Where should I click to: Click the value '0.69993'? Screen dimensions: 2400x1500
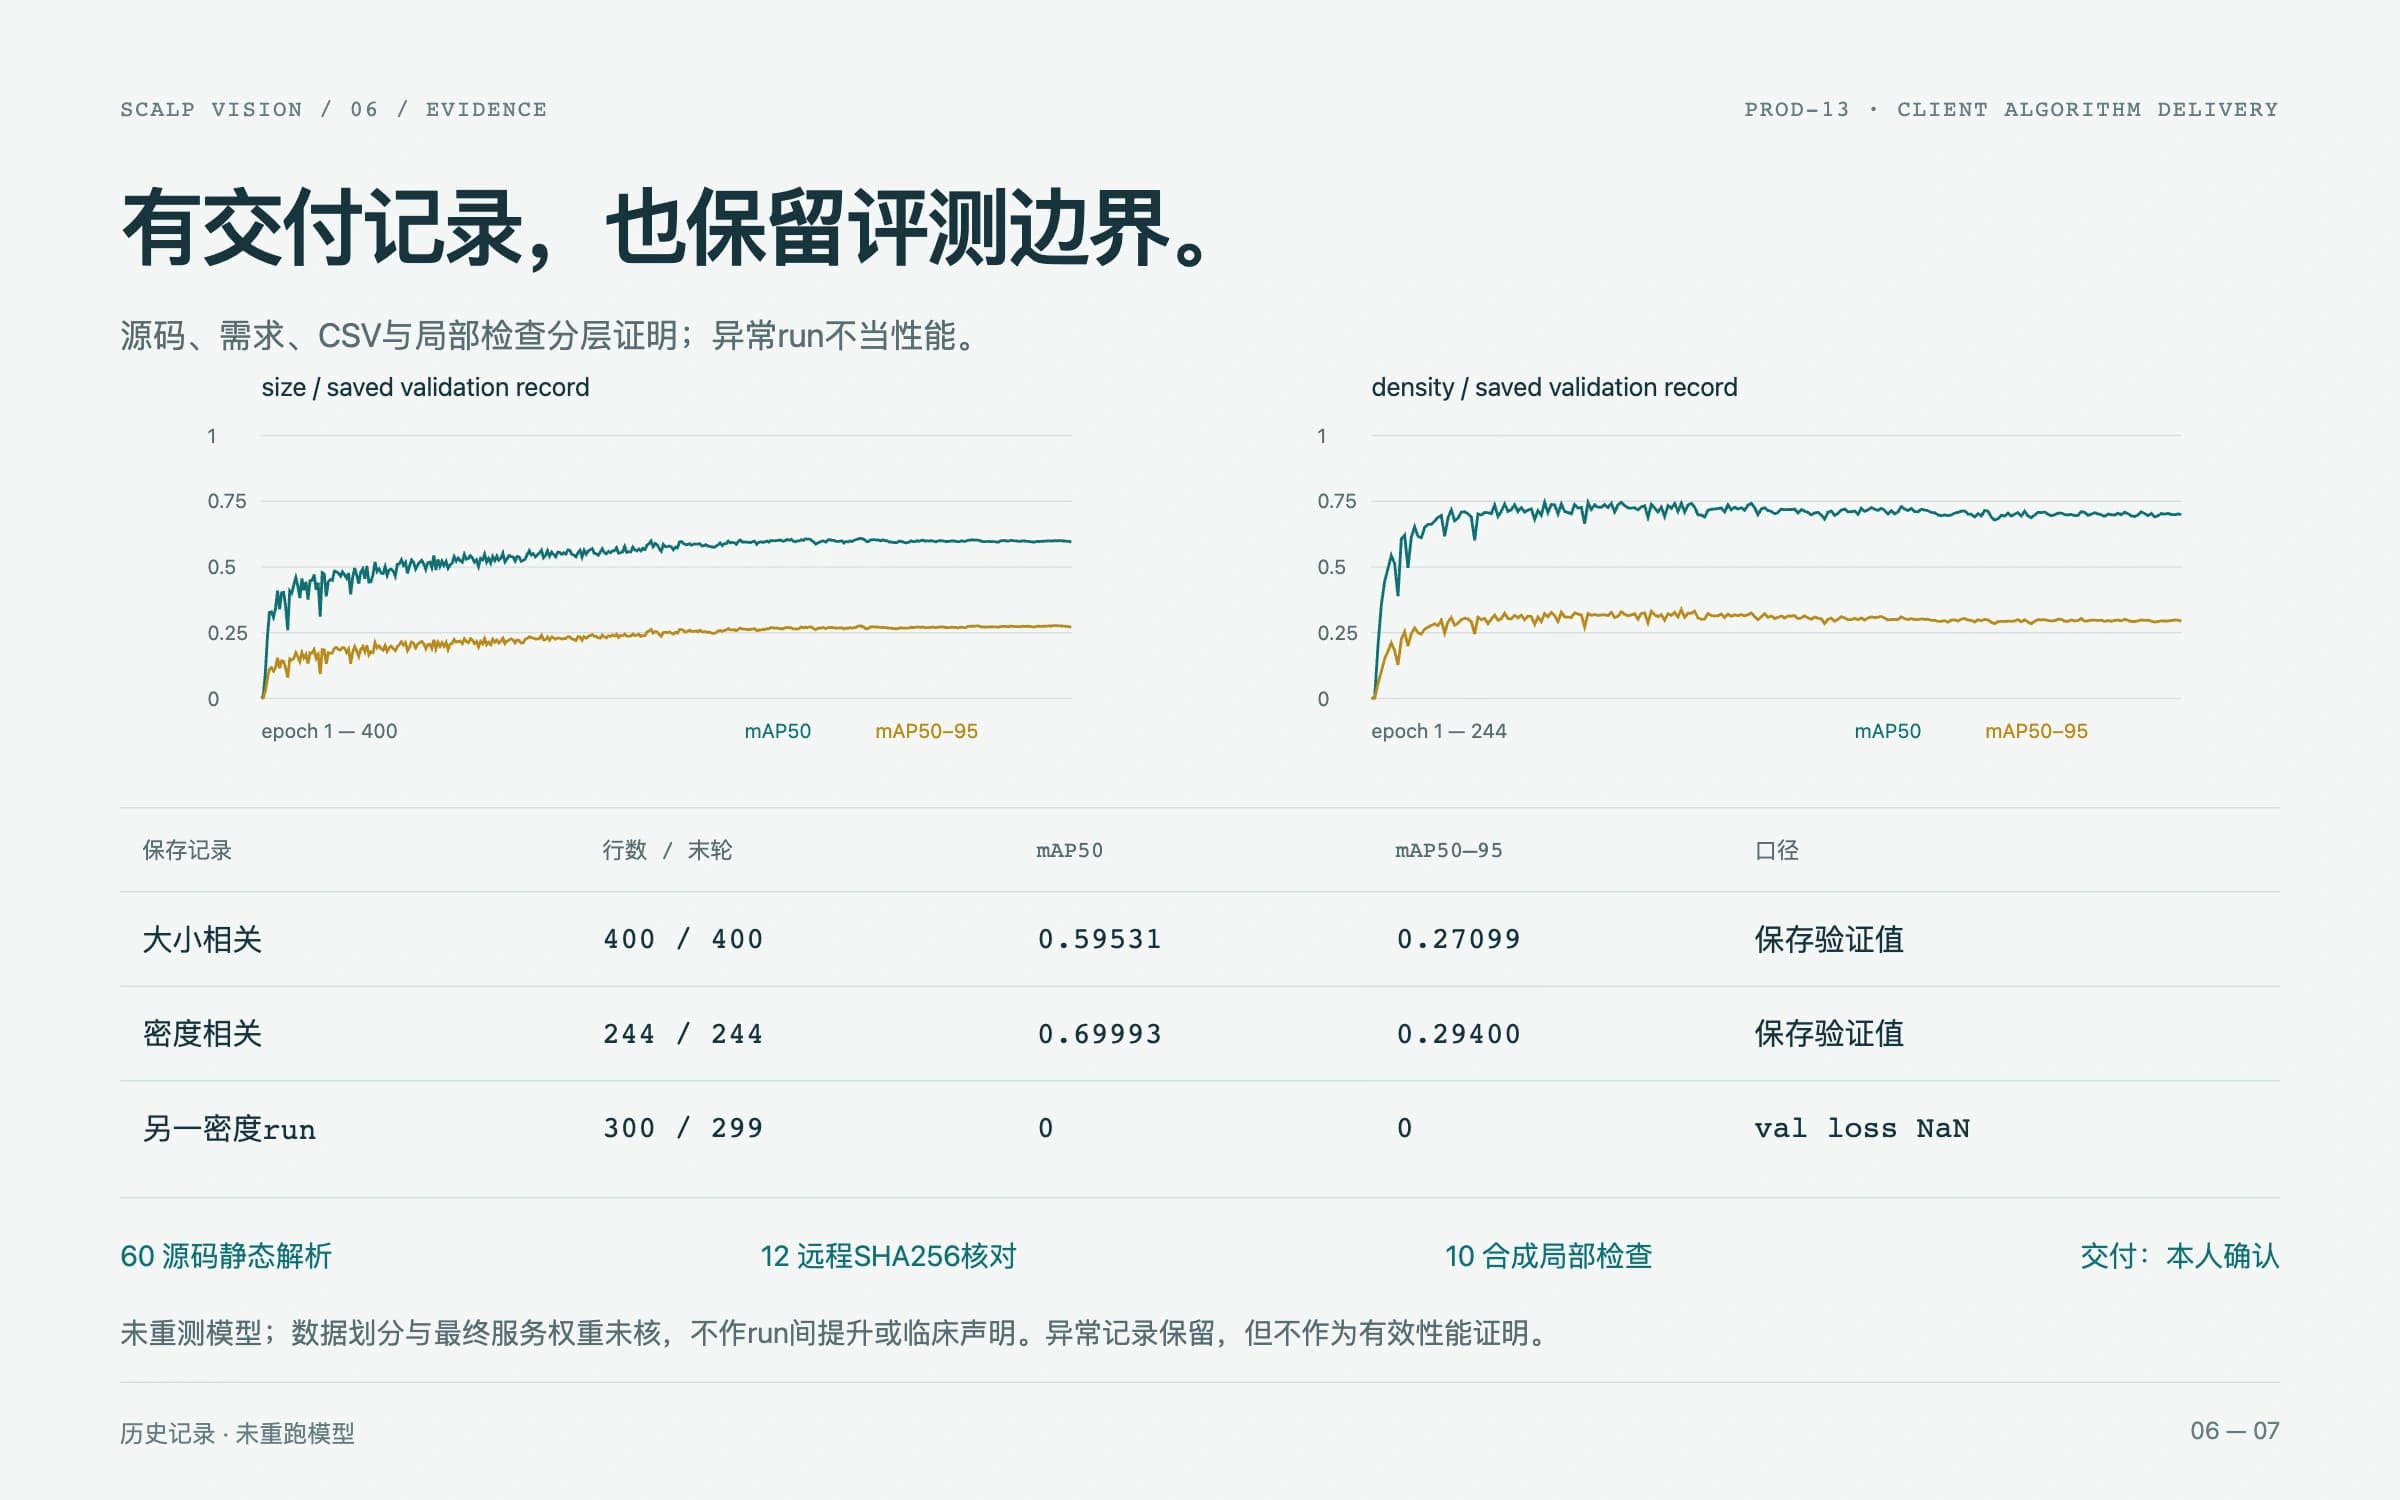click(1099, 1033)
